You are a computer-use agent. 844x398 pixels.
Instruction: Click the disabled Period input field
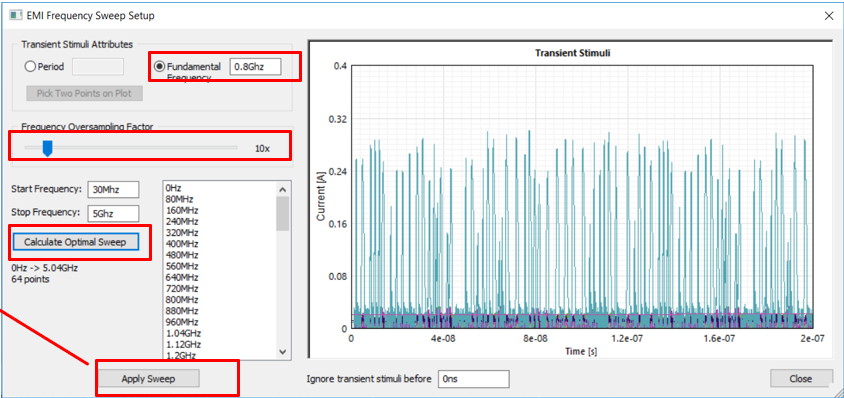[98, 67]
